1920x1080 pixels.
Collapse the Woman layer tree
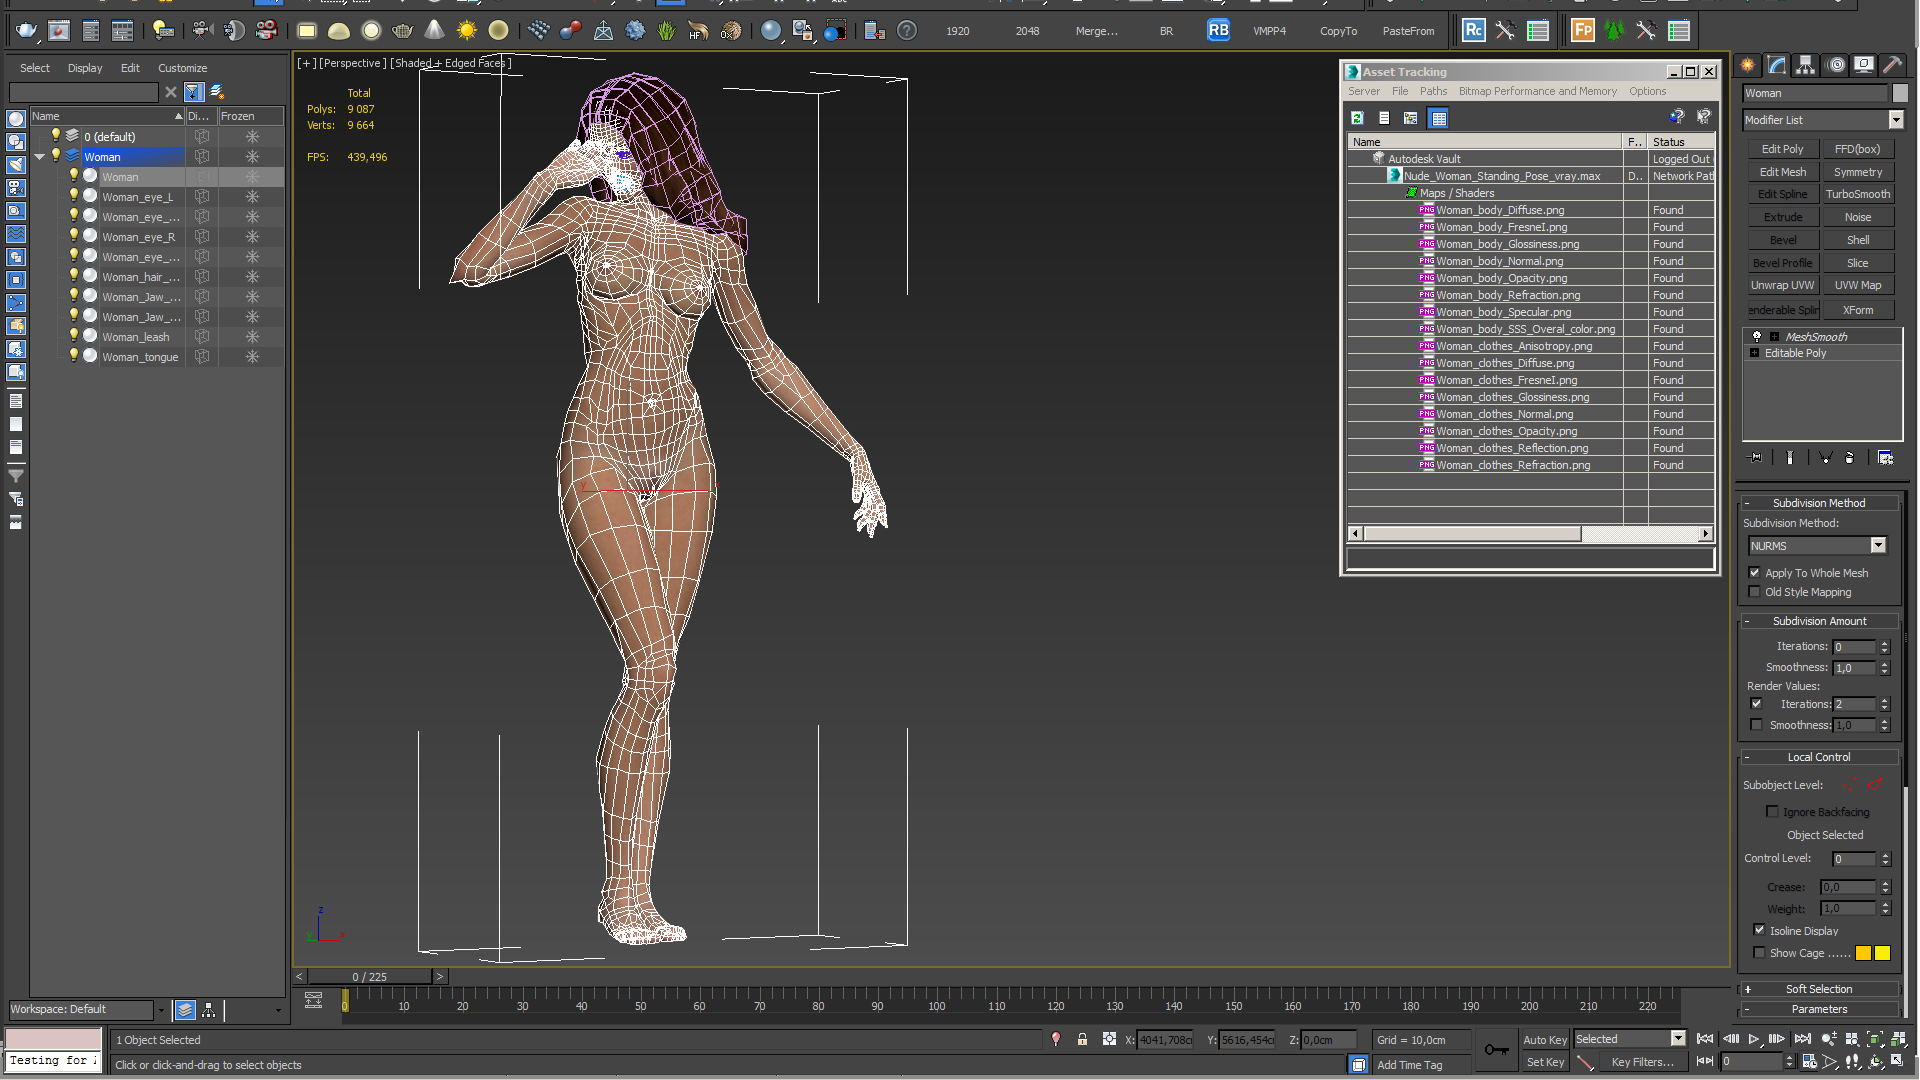[x=40, y=157]
